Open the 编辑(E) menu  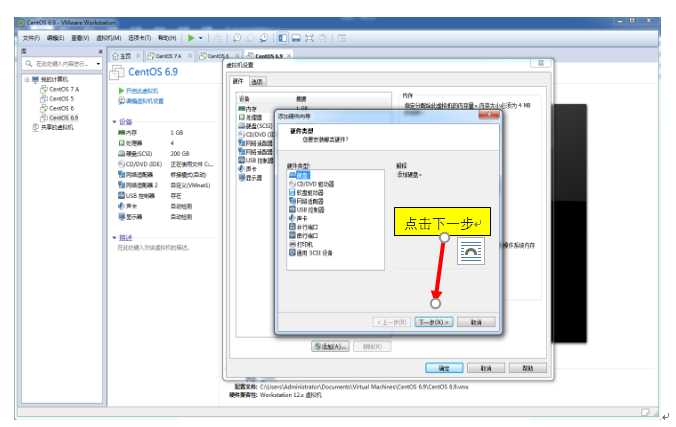point(55,38)
